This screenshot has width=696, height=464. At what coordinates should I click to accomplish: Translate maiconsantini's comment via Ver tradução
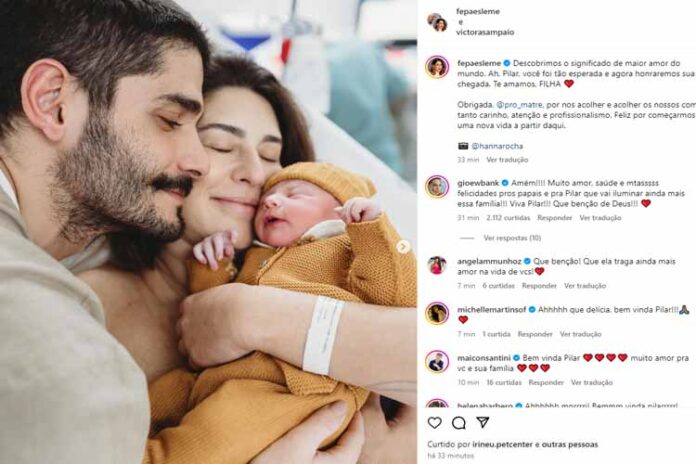[x=591, y=382]
